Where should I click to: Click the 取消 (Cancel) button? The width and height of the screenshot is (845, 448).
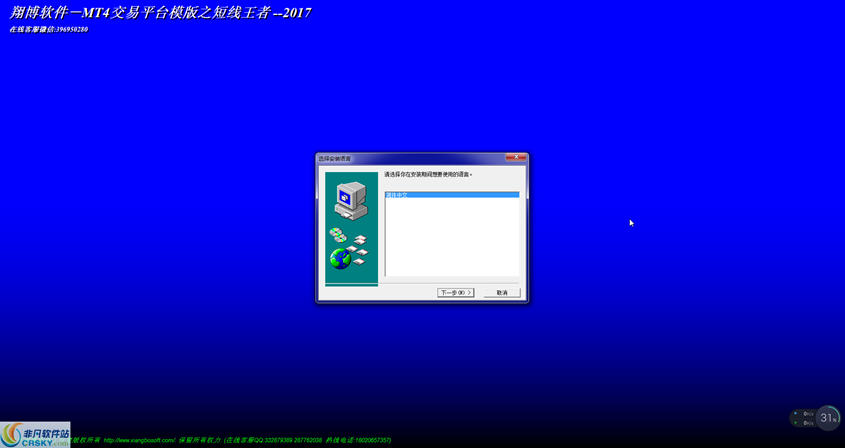click(x=502, y=293)
